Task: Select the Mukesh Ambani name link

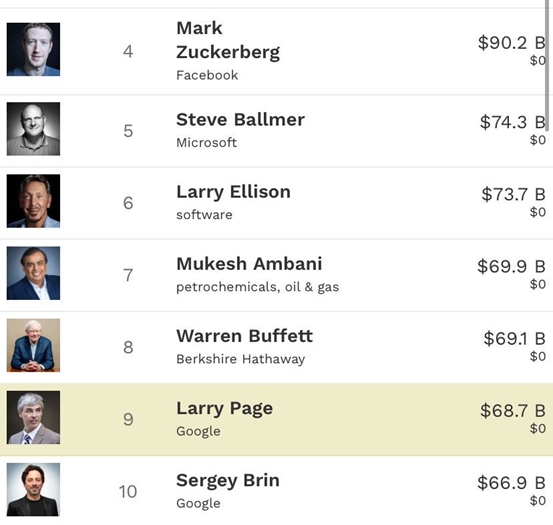Action: [x=249, y=264]
